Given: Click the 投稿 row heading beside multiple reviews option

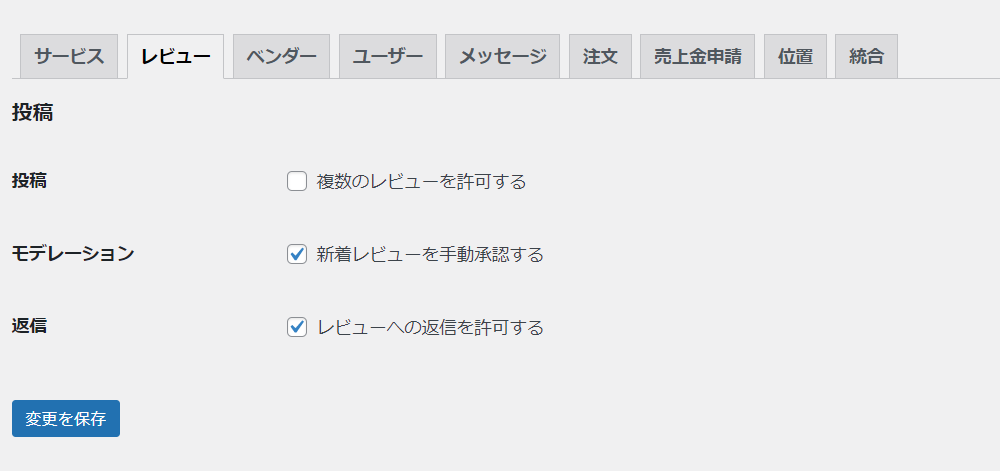Looking at the screenshot, I should coord(29,181).
